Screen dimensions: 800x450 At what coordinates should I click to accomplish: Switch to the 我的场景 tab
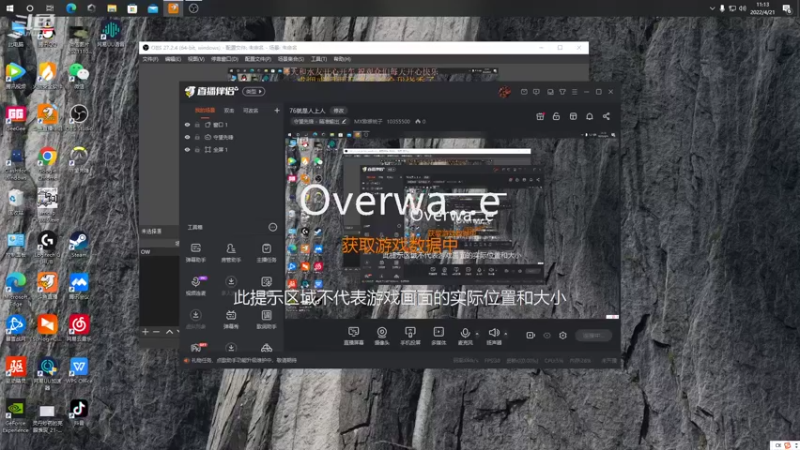click(205, 111)
